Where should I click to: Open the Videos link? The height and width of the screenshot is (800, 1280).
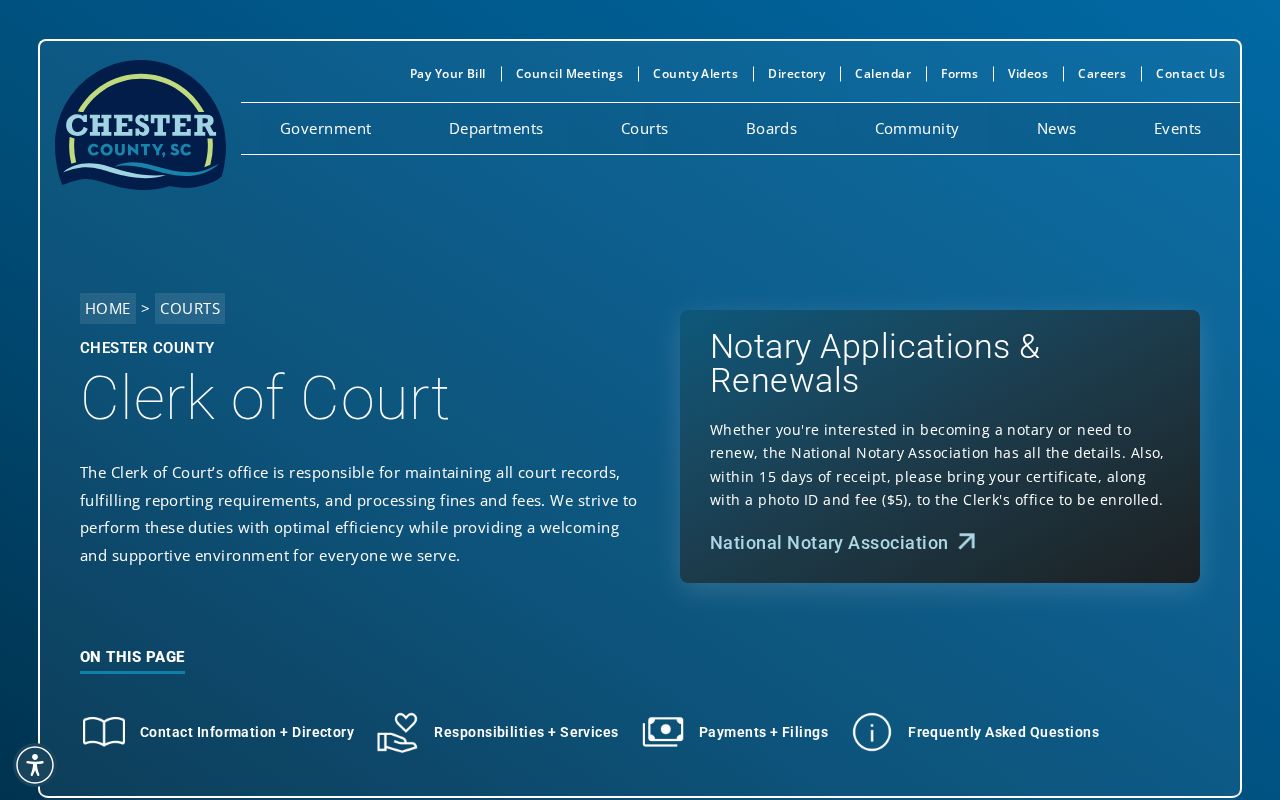pyautogui.click(x=1028, y=74)
